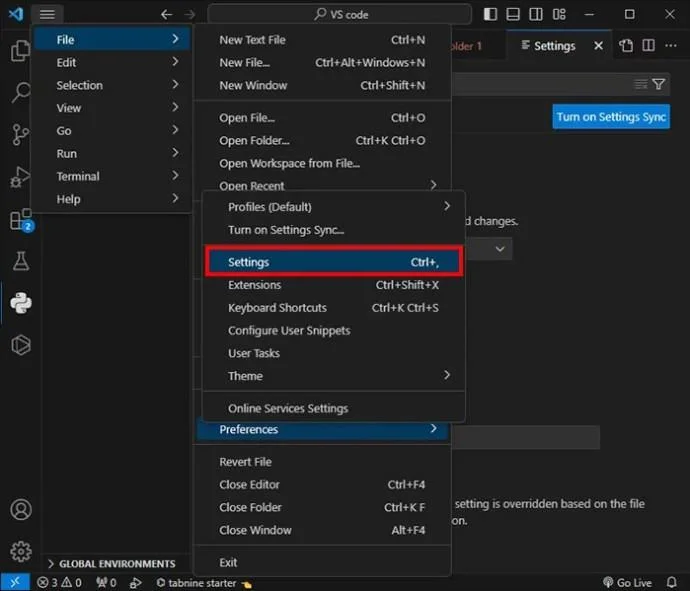This screenshot has width=690, height=591.
Task: Close the Settings tab
Action: click(x=598, y=45)
